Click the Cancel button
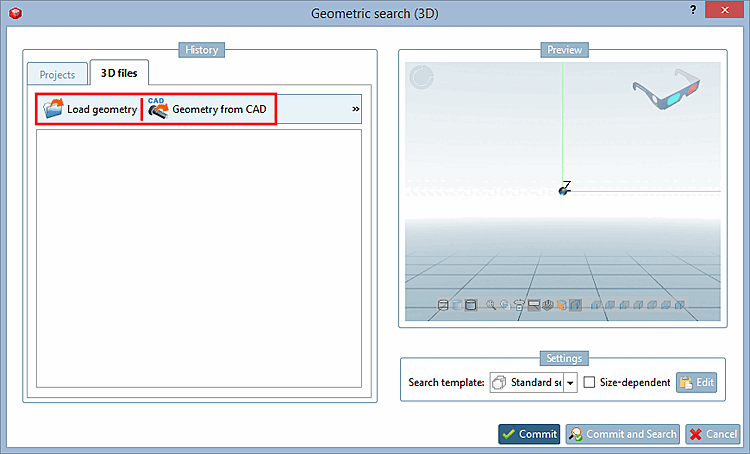 click(713, 434)
